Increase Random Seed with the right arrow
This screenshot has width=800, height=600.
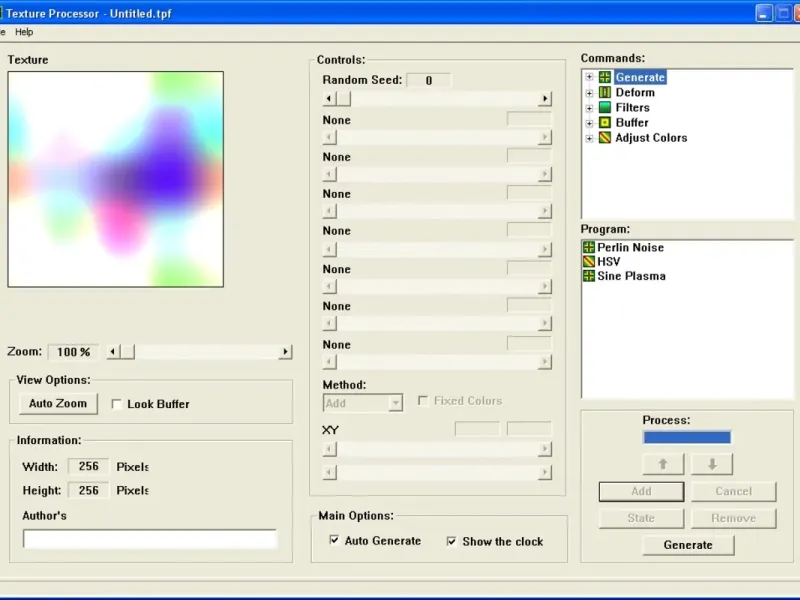pos(545,98)
